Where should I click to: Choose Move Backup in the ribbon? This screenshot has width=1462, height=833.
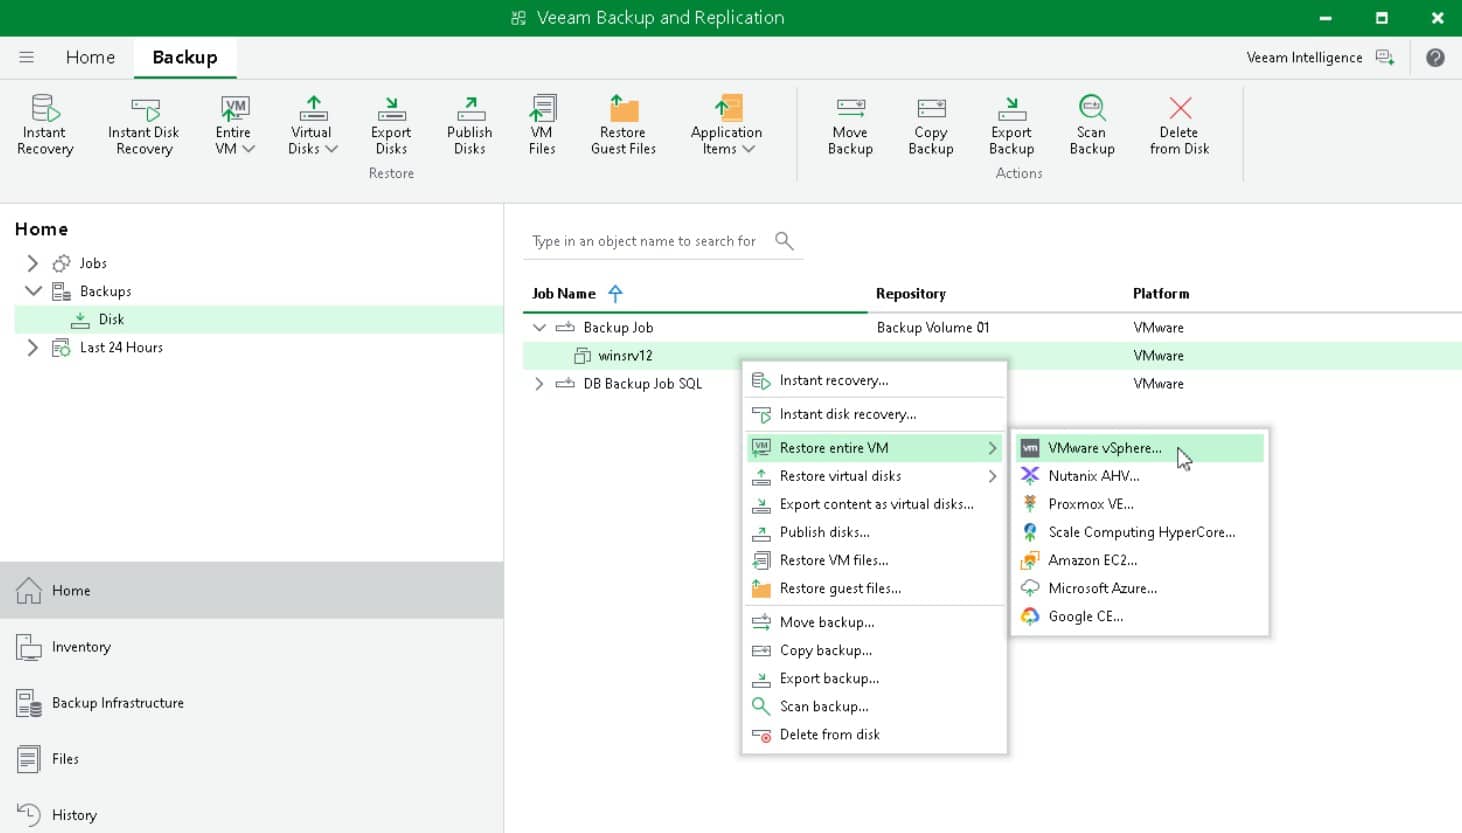pos(850,125)
